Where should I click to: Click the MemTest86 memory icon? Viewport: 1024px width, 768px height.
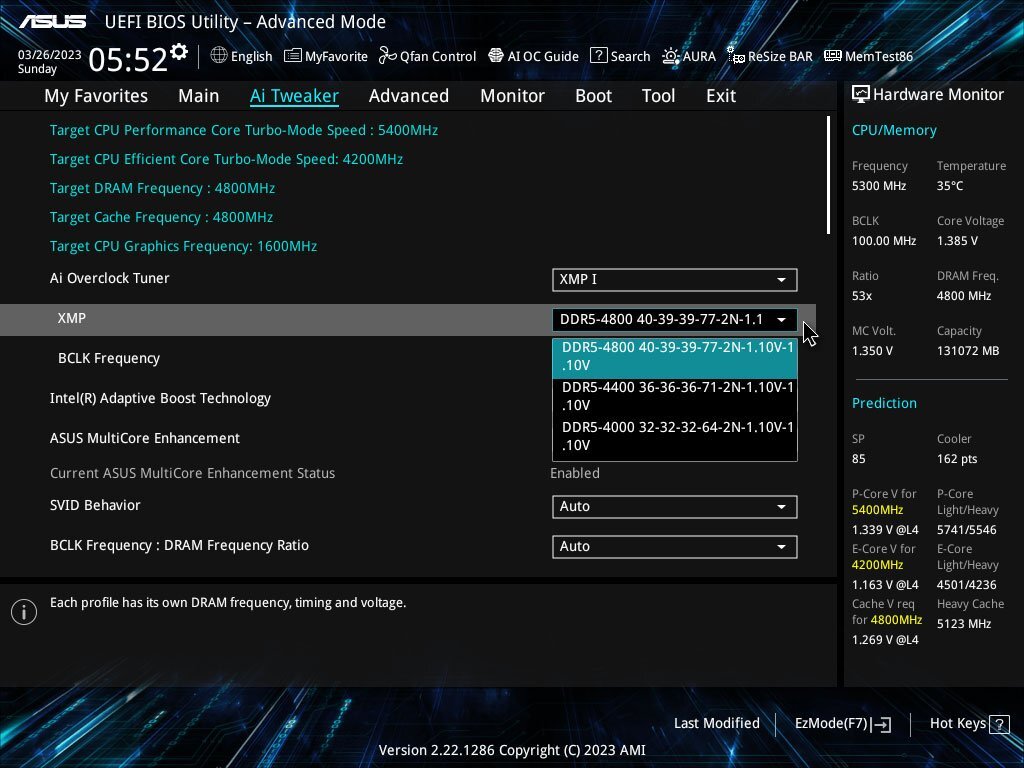[x=833, y=56]
